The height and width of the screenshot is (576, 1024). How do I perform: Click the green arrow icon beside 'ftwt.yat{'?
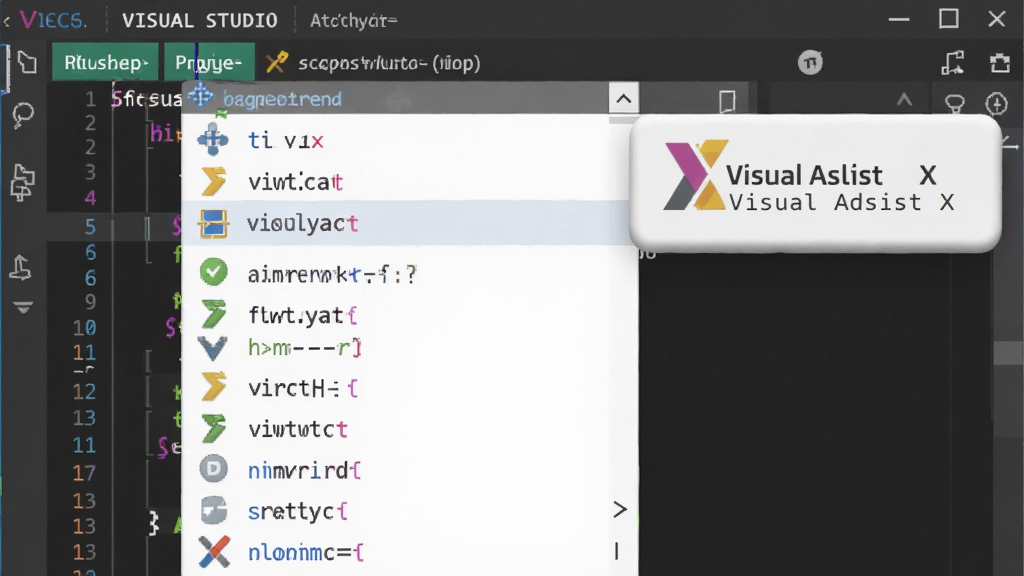pos(214,314)
